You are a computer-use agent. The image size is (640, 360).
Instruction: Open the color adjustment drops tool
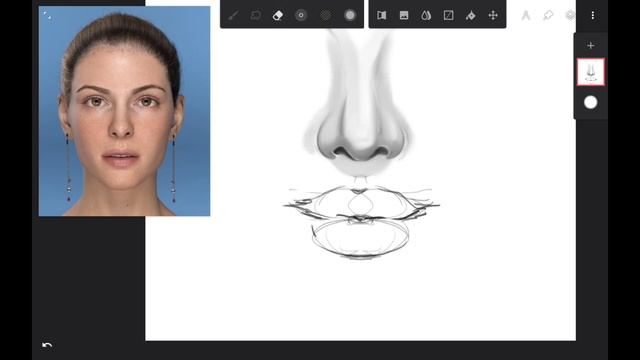coord(426,16)
